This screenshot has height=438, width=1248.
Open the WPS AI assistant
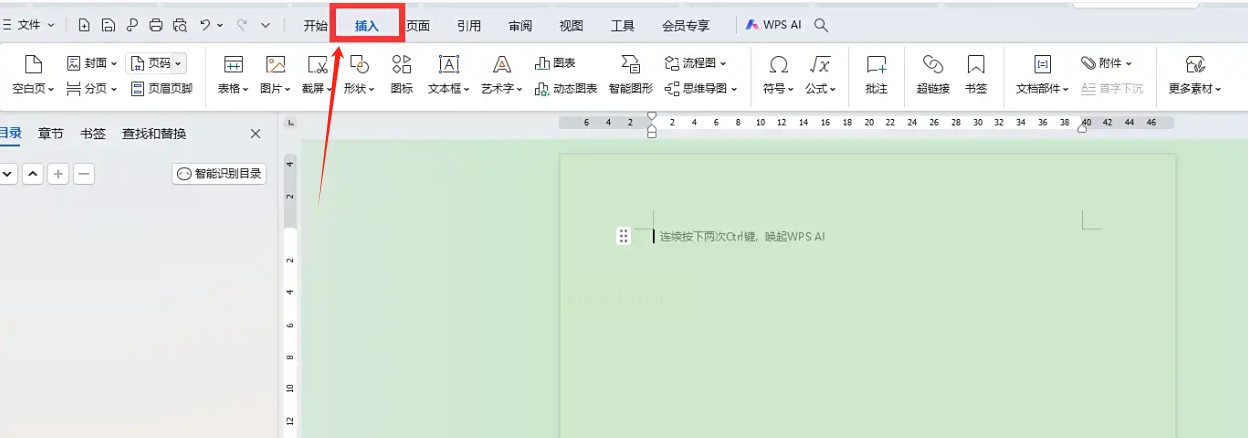coord(773,25)
